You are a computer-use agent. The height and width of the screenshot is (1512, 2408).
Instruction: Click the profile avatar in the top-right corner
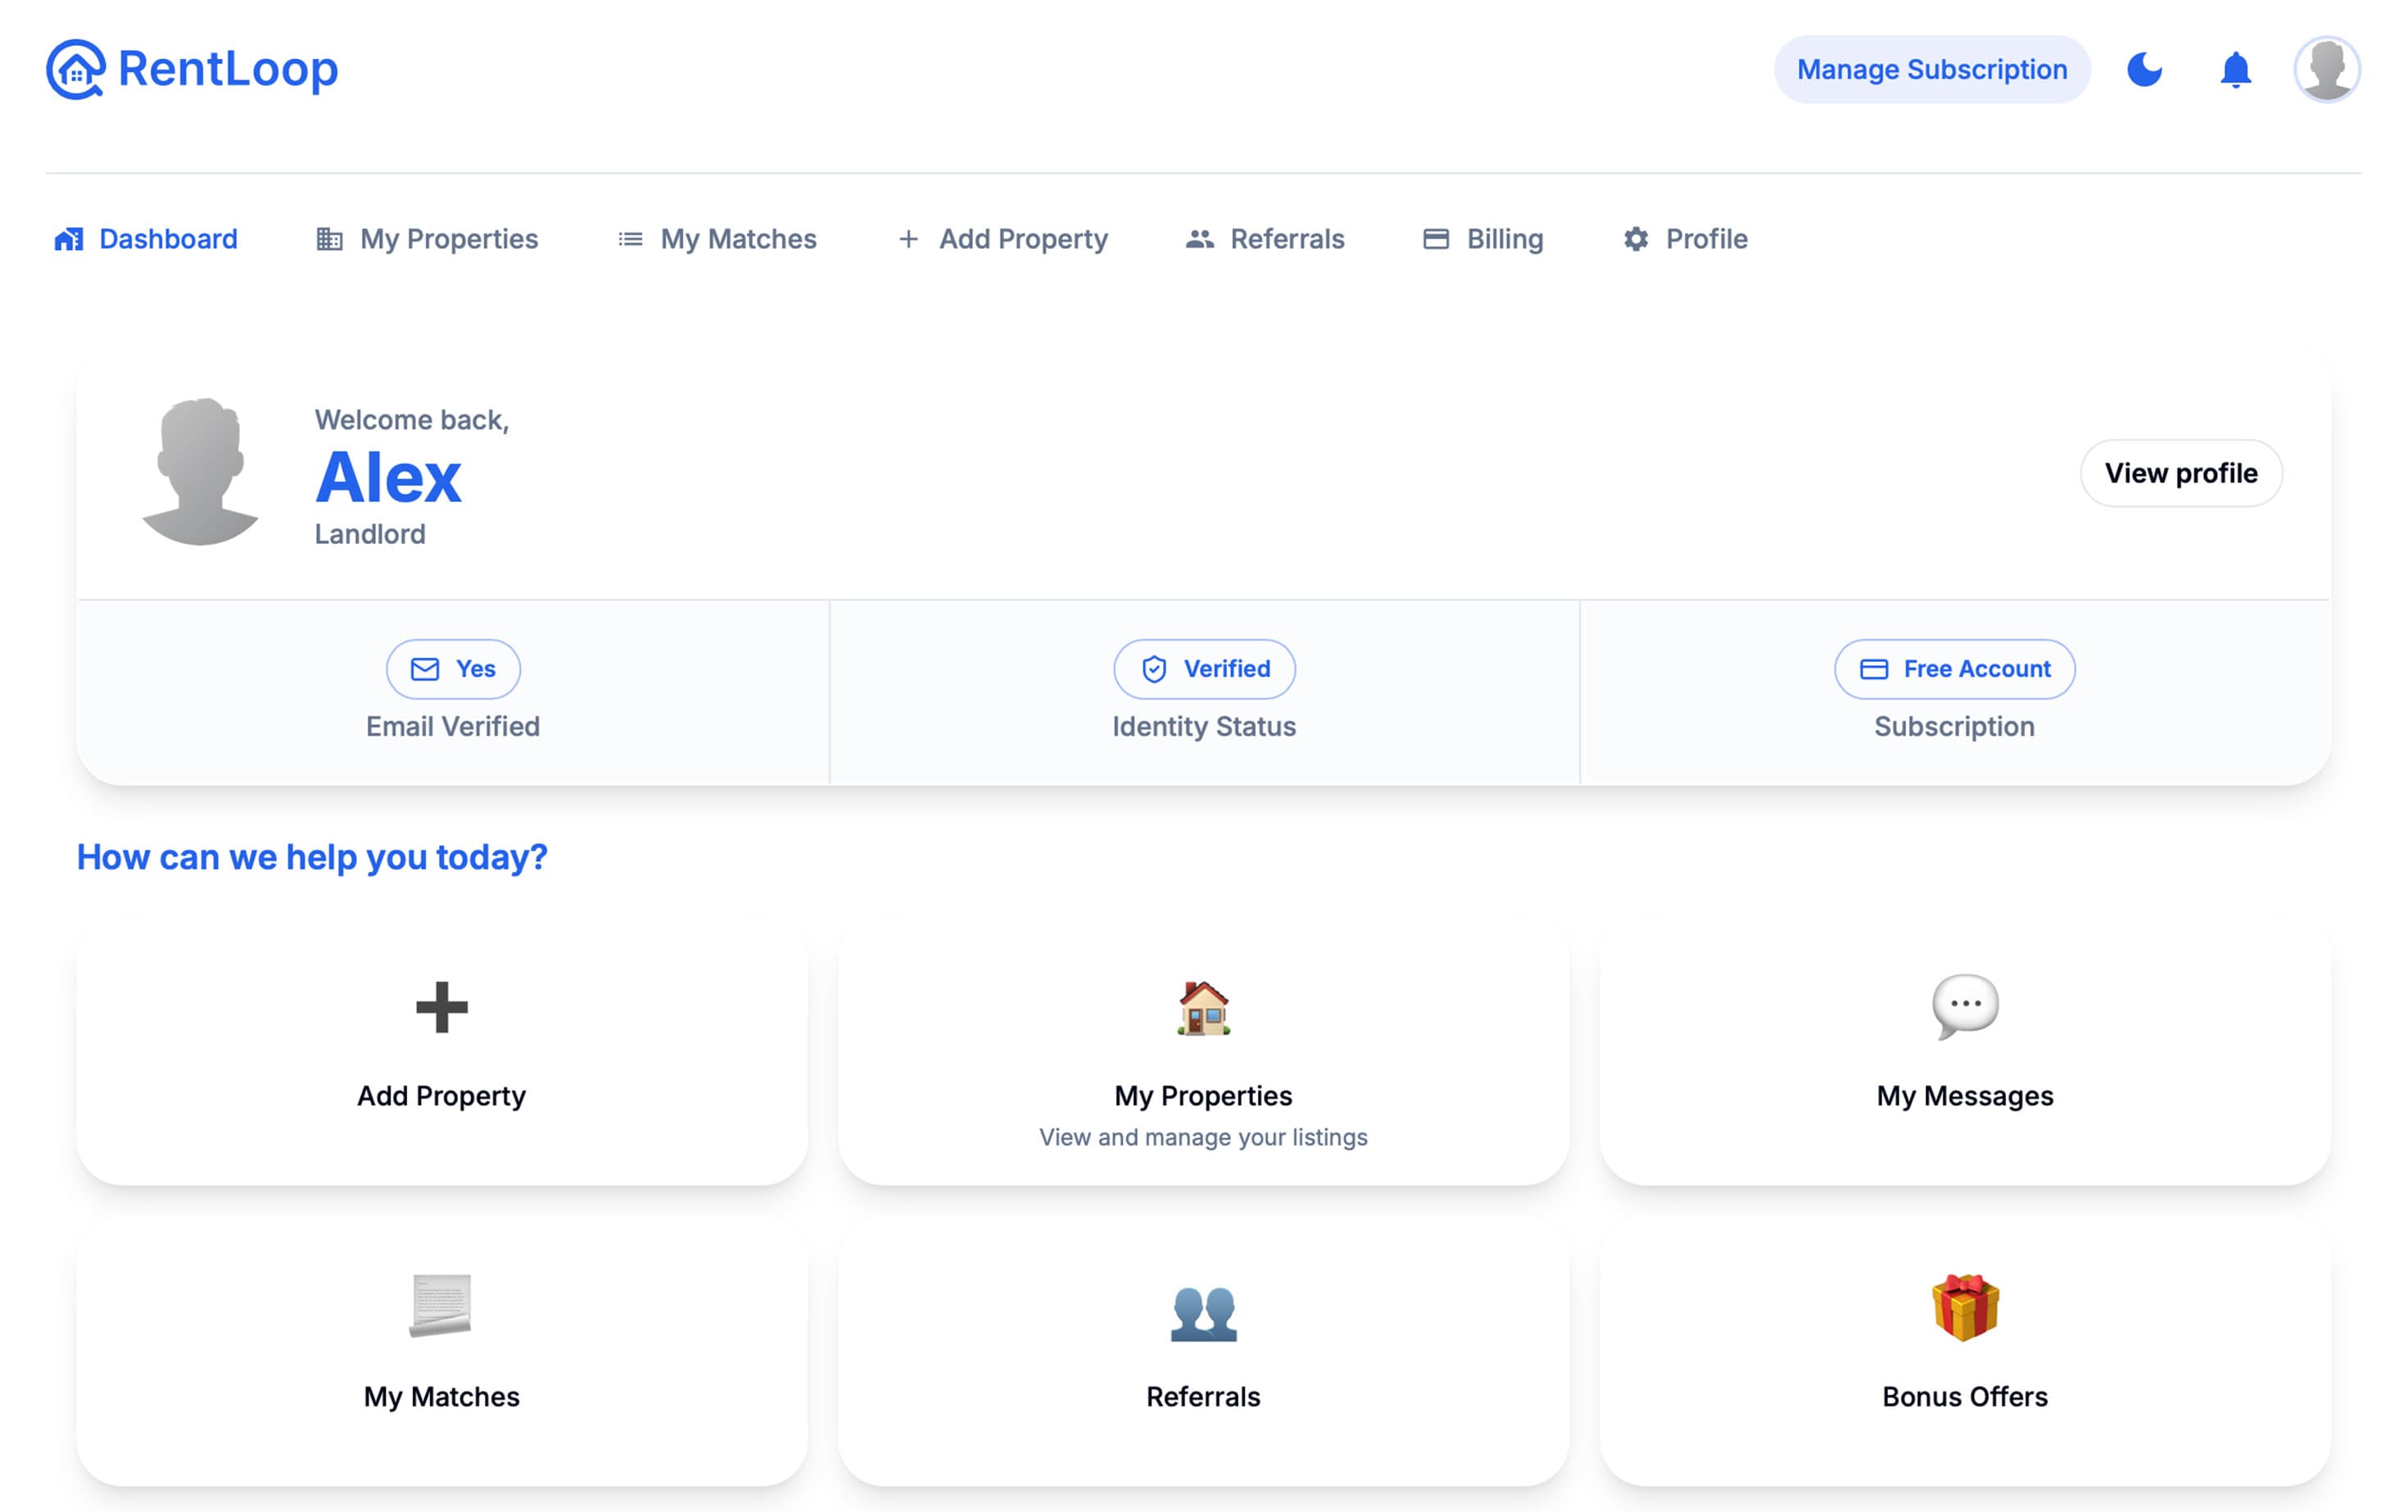(2328, 69)
